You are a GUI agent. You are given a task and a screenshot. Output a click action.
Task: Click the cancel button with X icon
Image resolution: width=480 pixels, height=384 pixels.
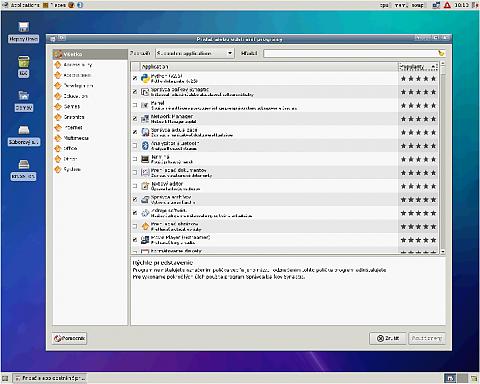point(388,338)
